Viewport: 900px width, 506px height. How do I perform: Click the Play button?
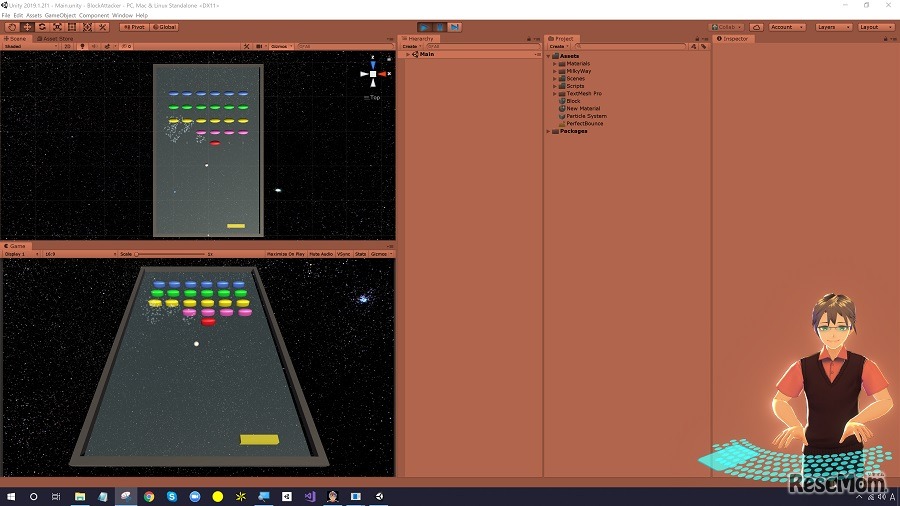pos(424,27)
